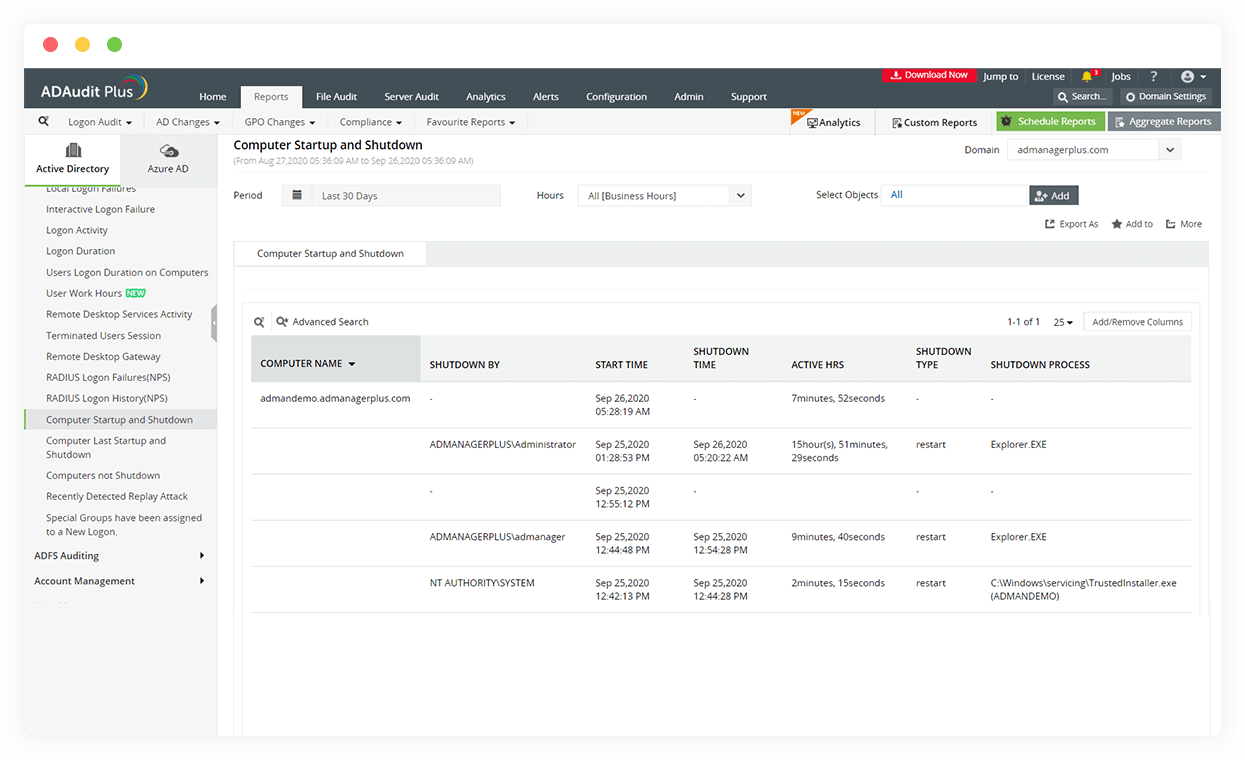This screenshot has width=1245, height=760.
Task: Open the GPO Changes dropdown
Action: tap(280, 122)
